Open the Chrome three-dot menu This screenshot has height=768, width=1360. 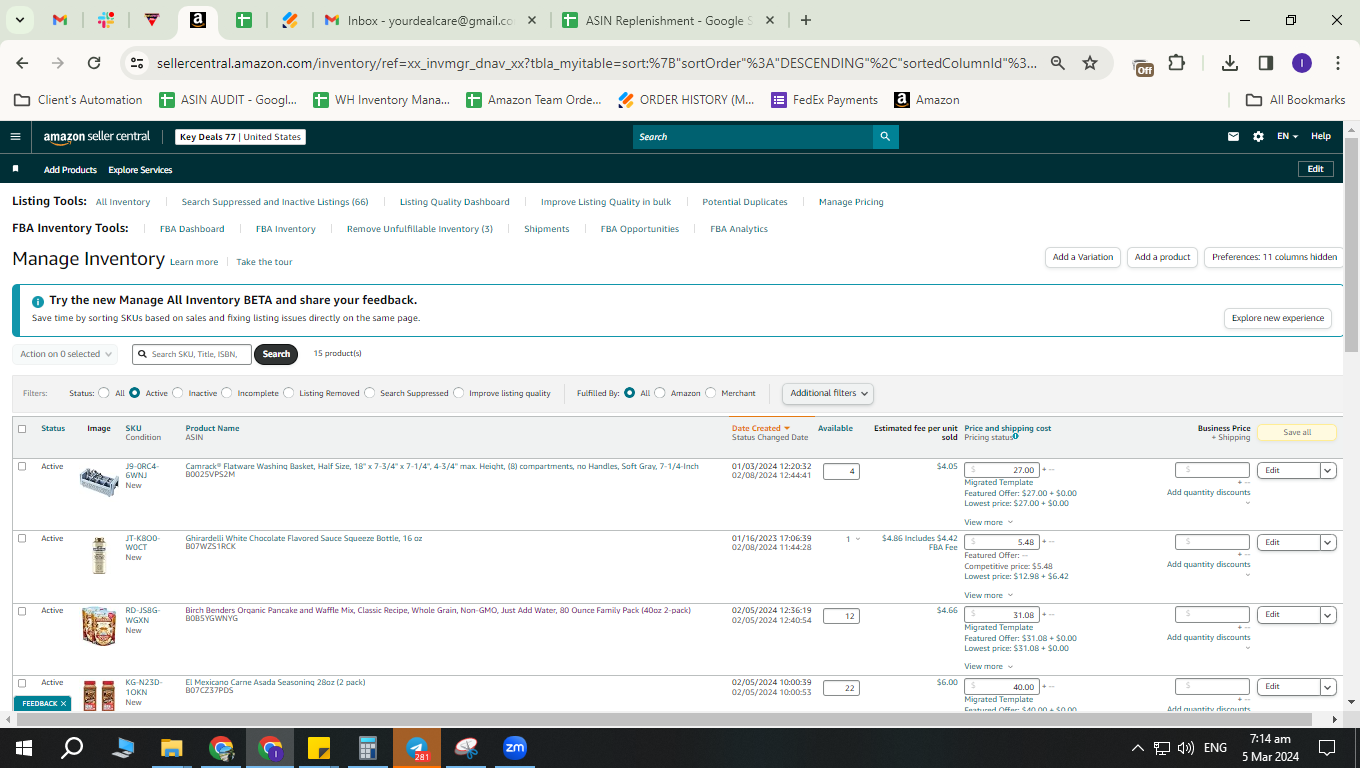click(x=1338, y=63)
